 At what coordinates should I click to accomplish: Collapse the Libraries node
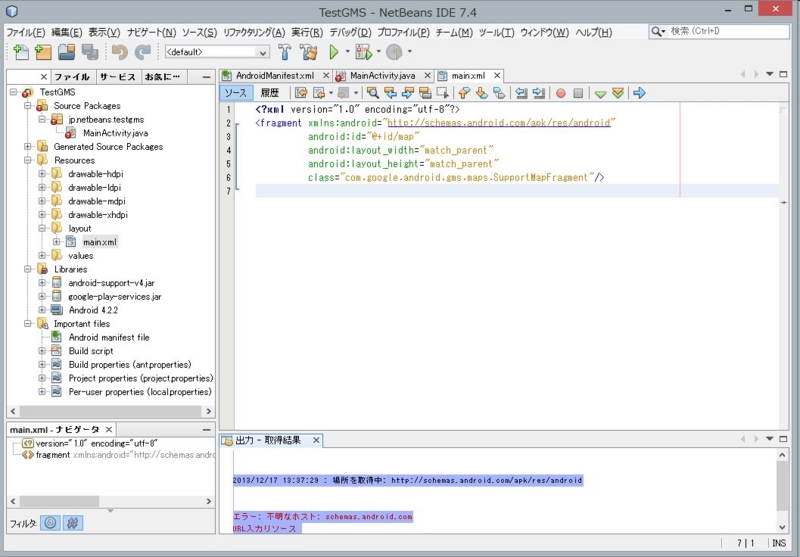[28, 269]
